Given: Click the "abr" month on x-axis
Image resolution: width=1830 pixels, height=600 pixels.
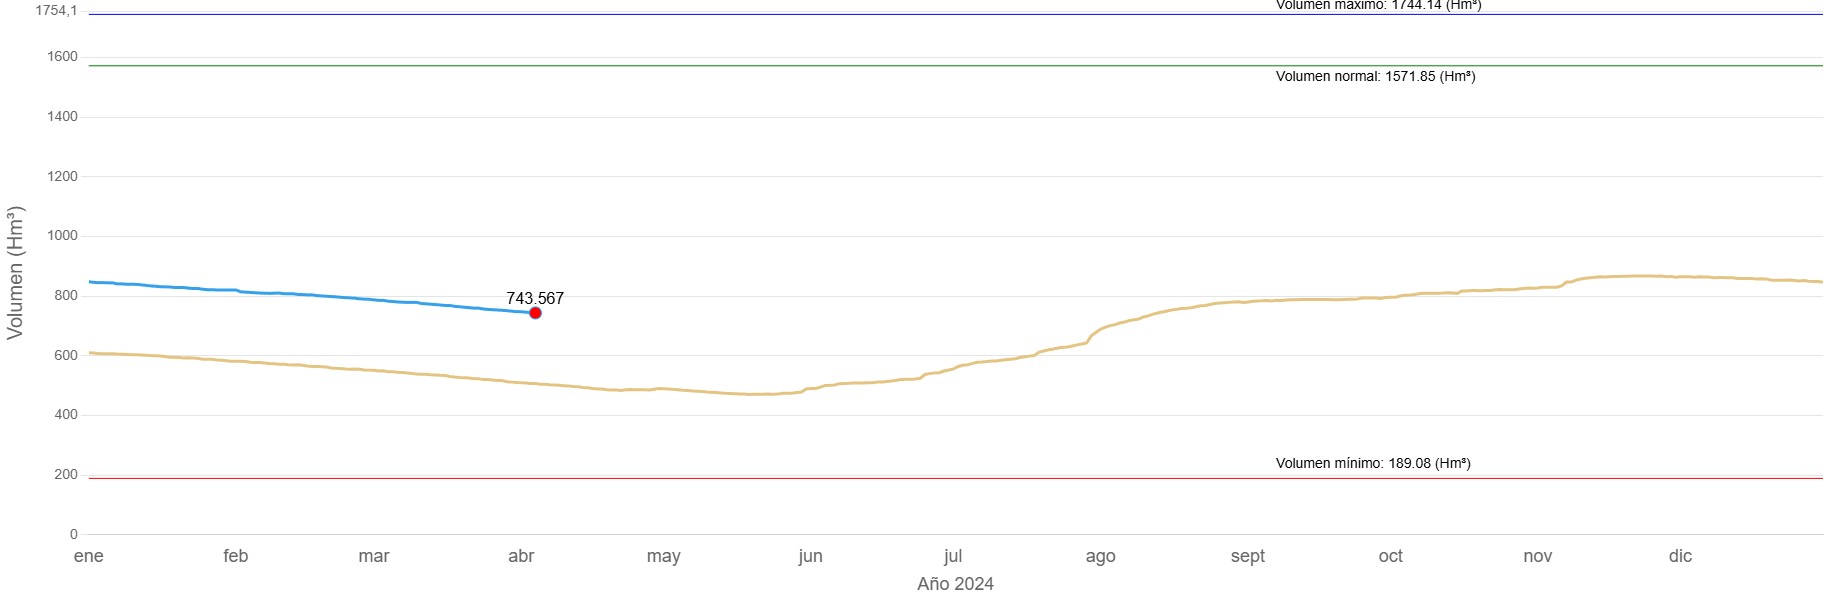Looking at the screenshot, I should (521, 556).
